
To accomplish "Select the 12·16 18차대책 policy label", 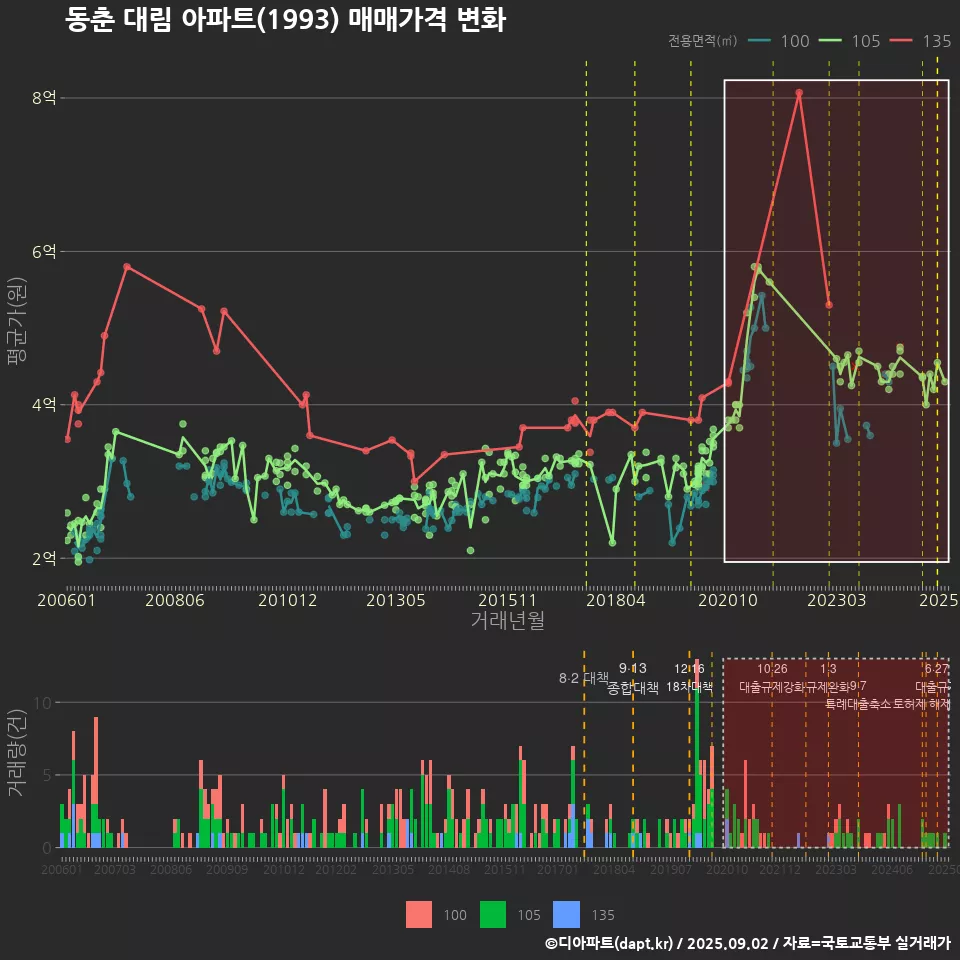I will coord(689,678).
